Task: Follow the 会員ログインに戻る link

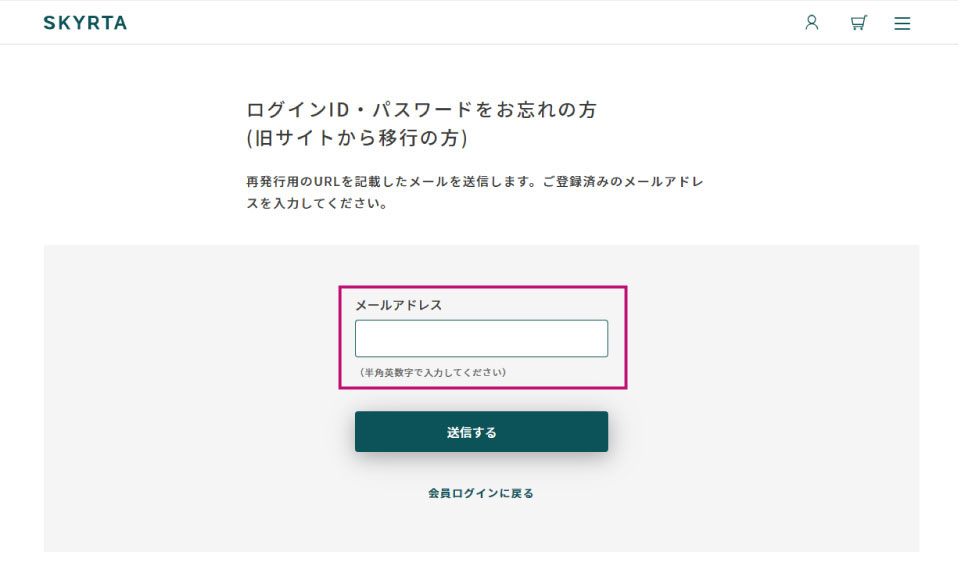Action: (481, 493)
